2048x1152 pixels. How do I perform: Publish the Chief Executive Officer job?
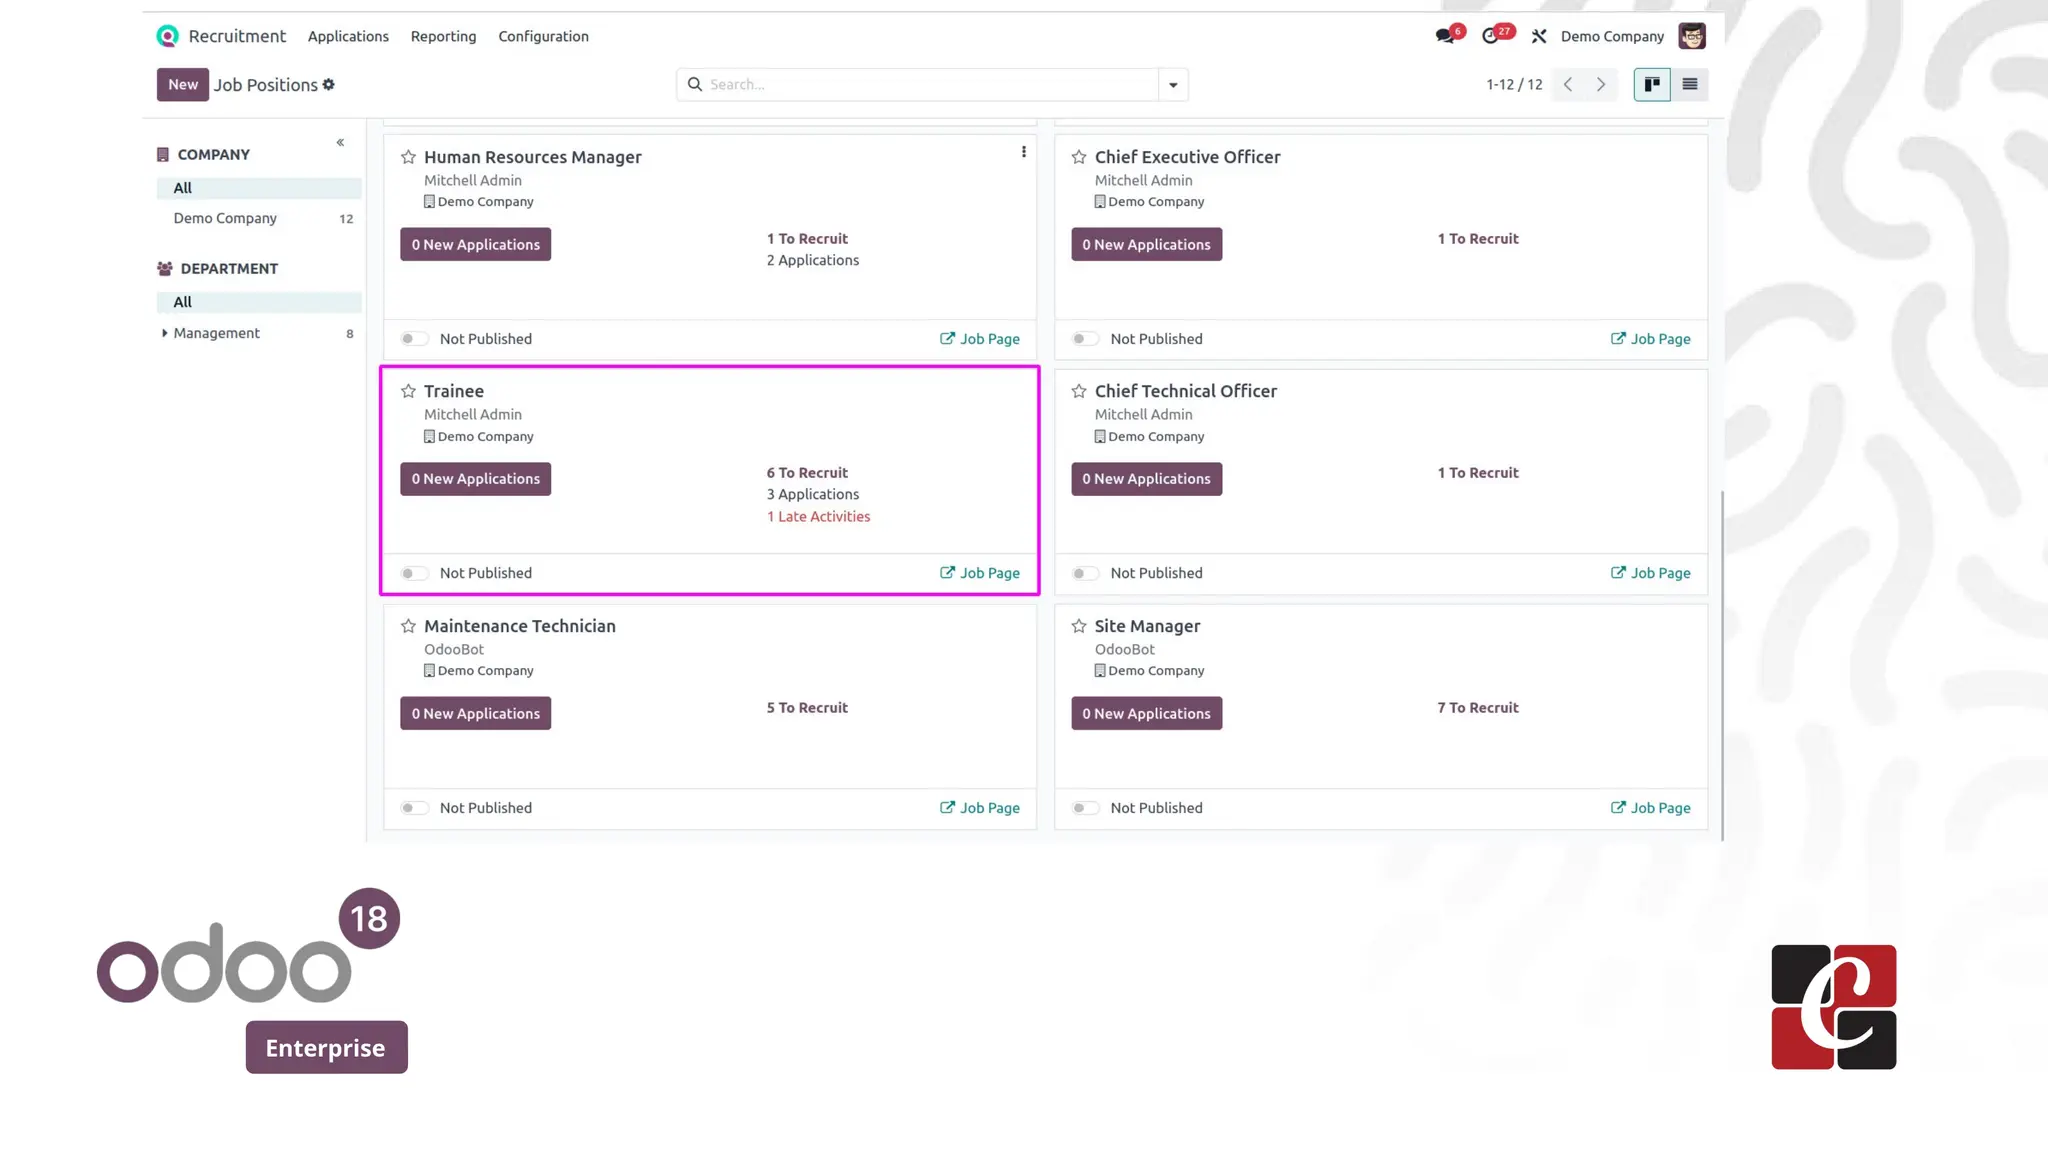[1084, 339]
